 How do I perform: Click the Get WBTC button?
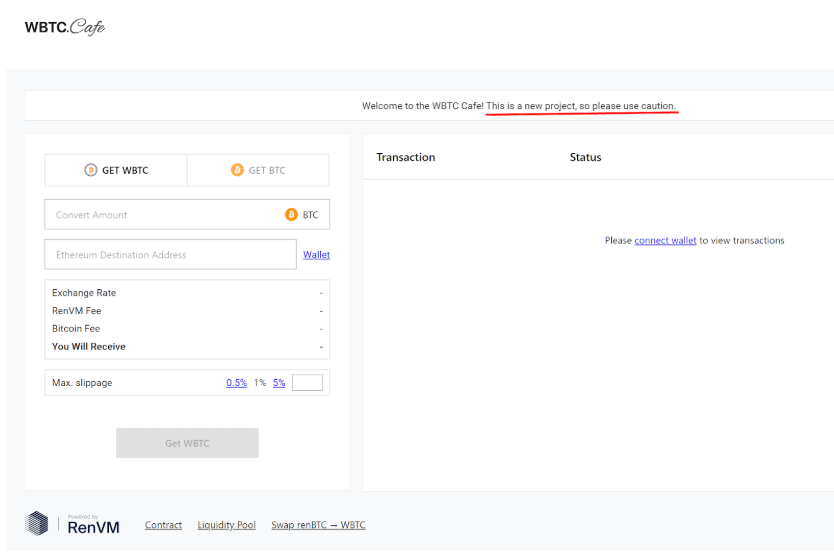pos(187,443)
